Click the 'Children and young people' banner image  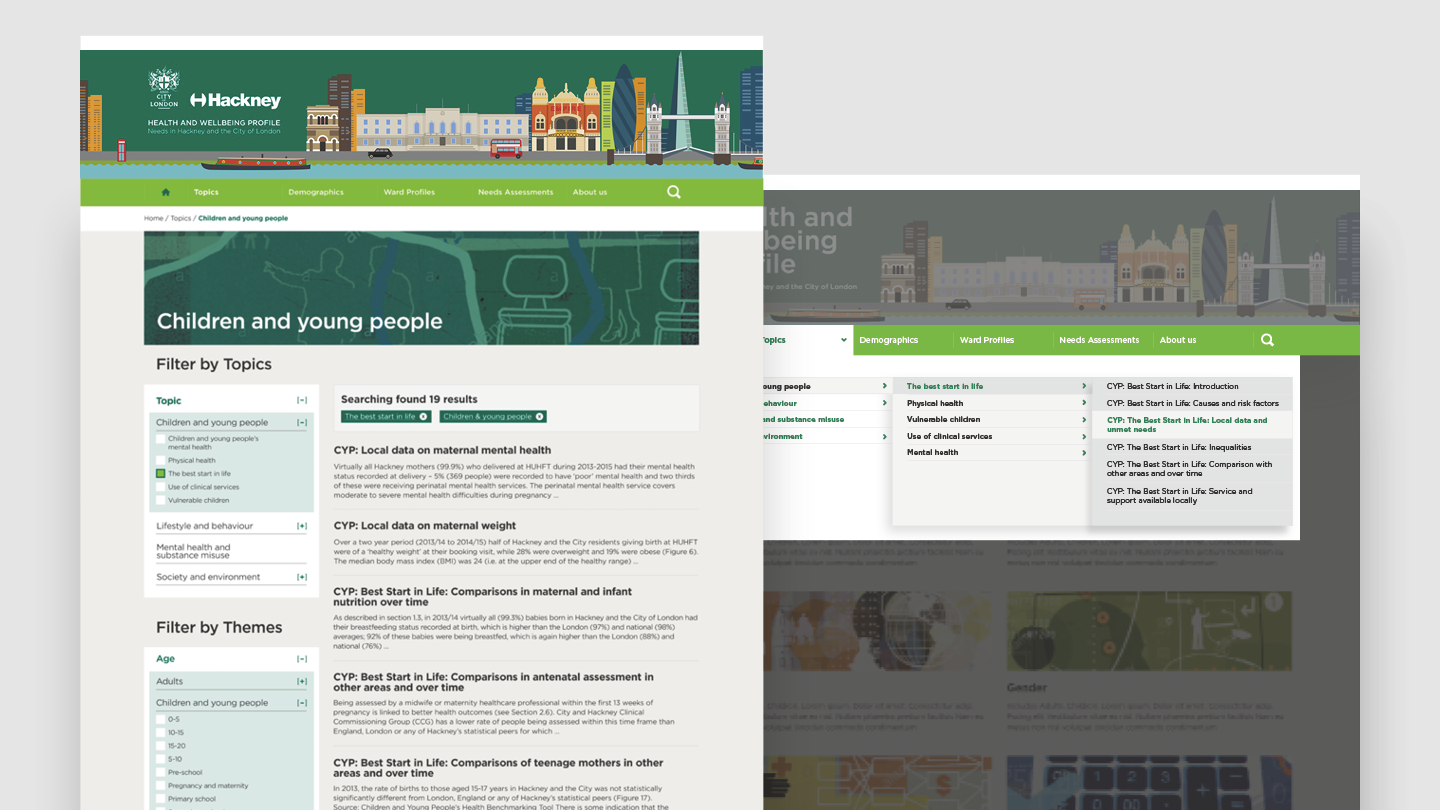pyautogui.click(x=421, y=287)
